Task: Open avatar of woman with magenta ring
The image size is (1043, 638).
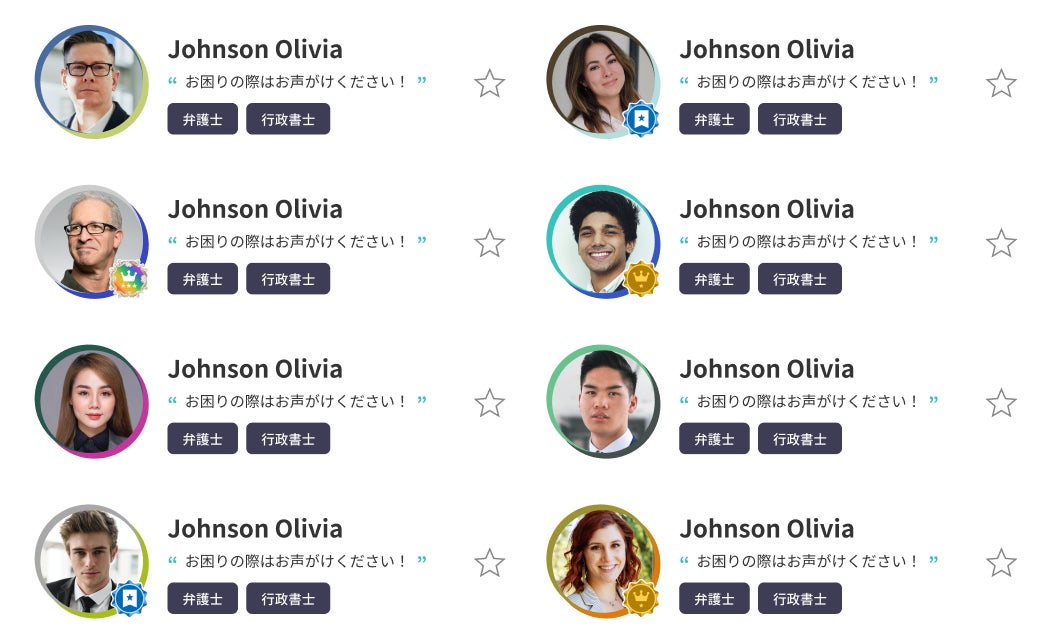Action: pyautogui.click(x=91, y=401)
